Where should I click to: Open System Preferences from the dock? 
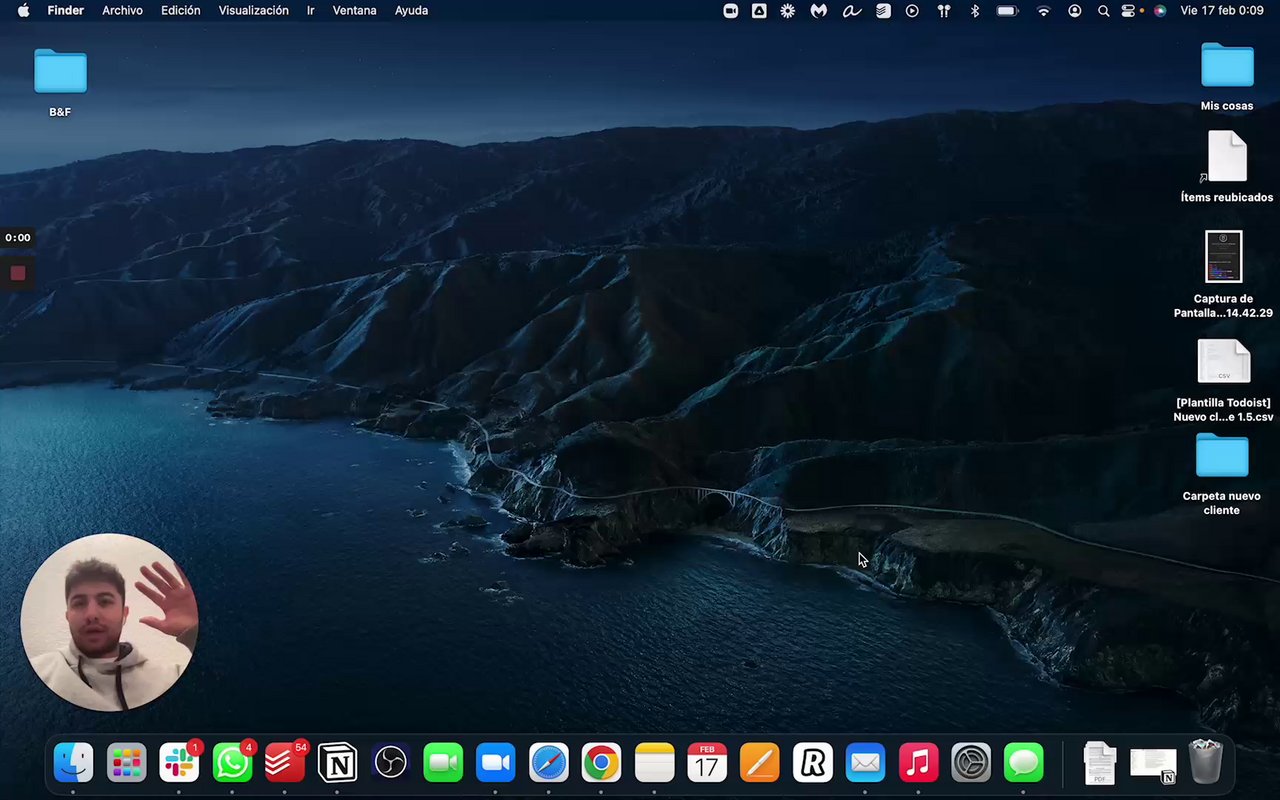coord(971,764)
